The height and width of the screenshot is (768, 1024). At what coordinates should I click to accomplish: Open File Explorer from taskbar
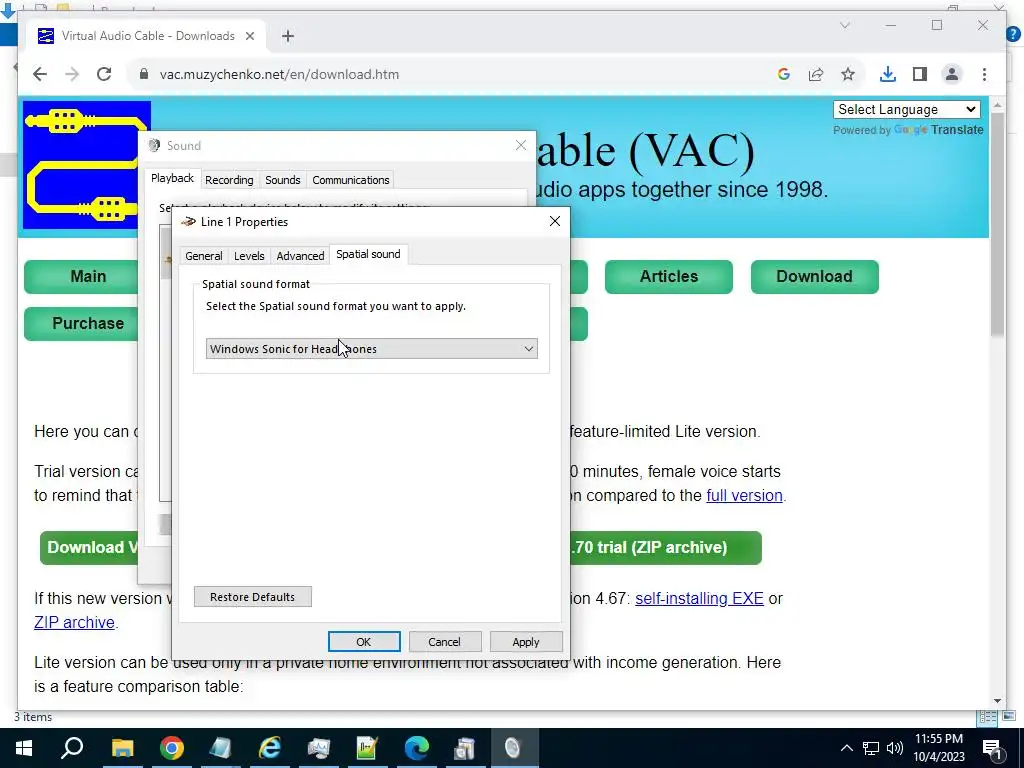pos(122,748)
